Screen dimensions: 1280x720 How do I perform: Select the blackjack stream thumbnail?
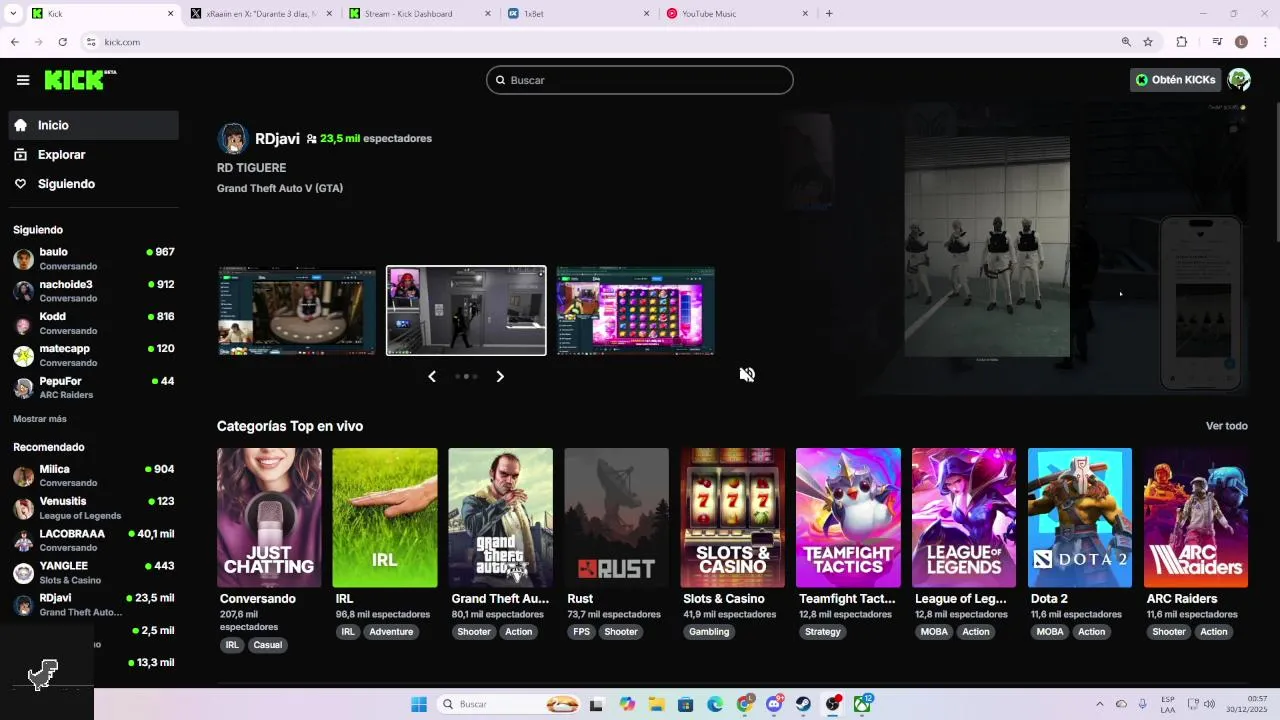point(297,311)
